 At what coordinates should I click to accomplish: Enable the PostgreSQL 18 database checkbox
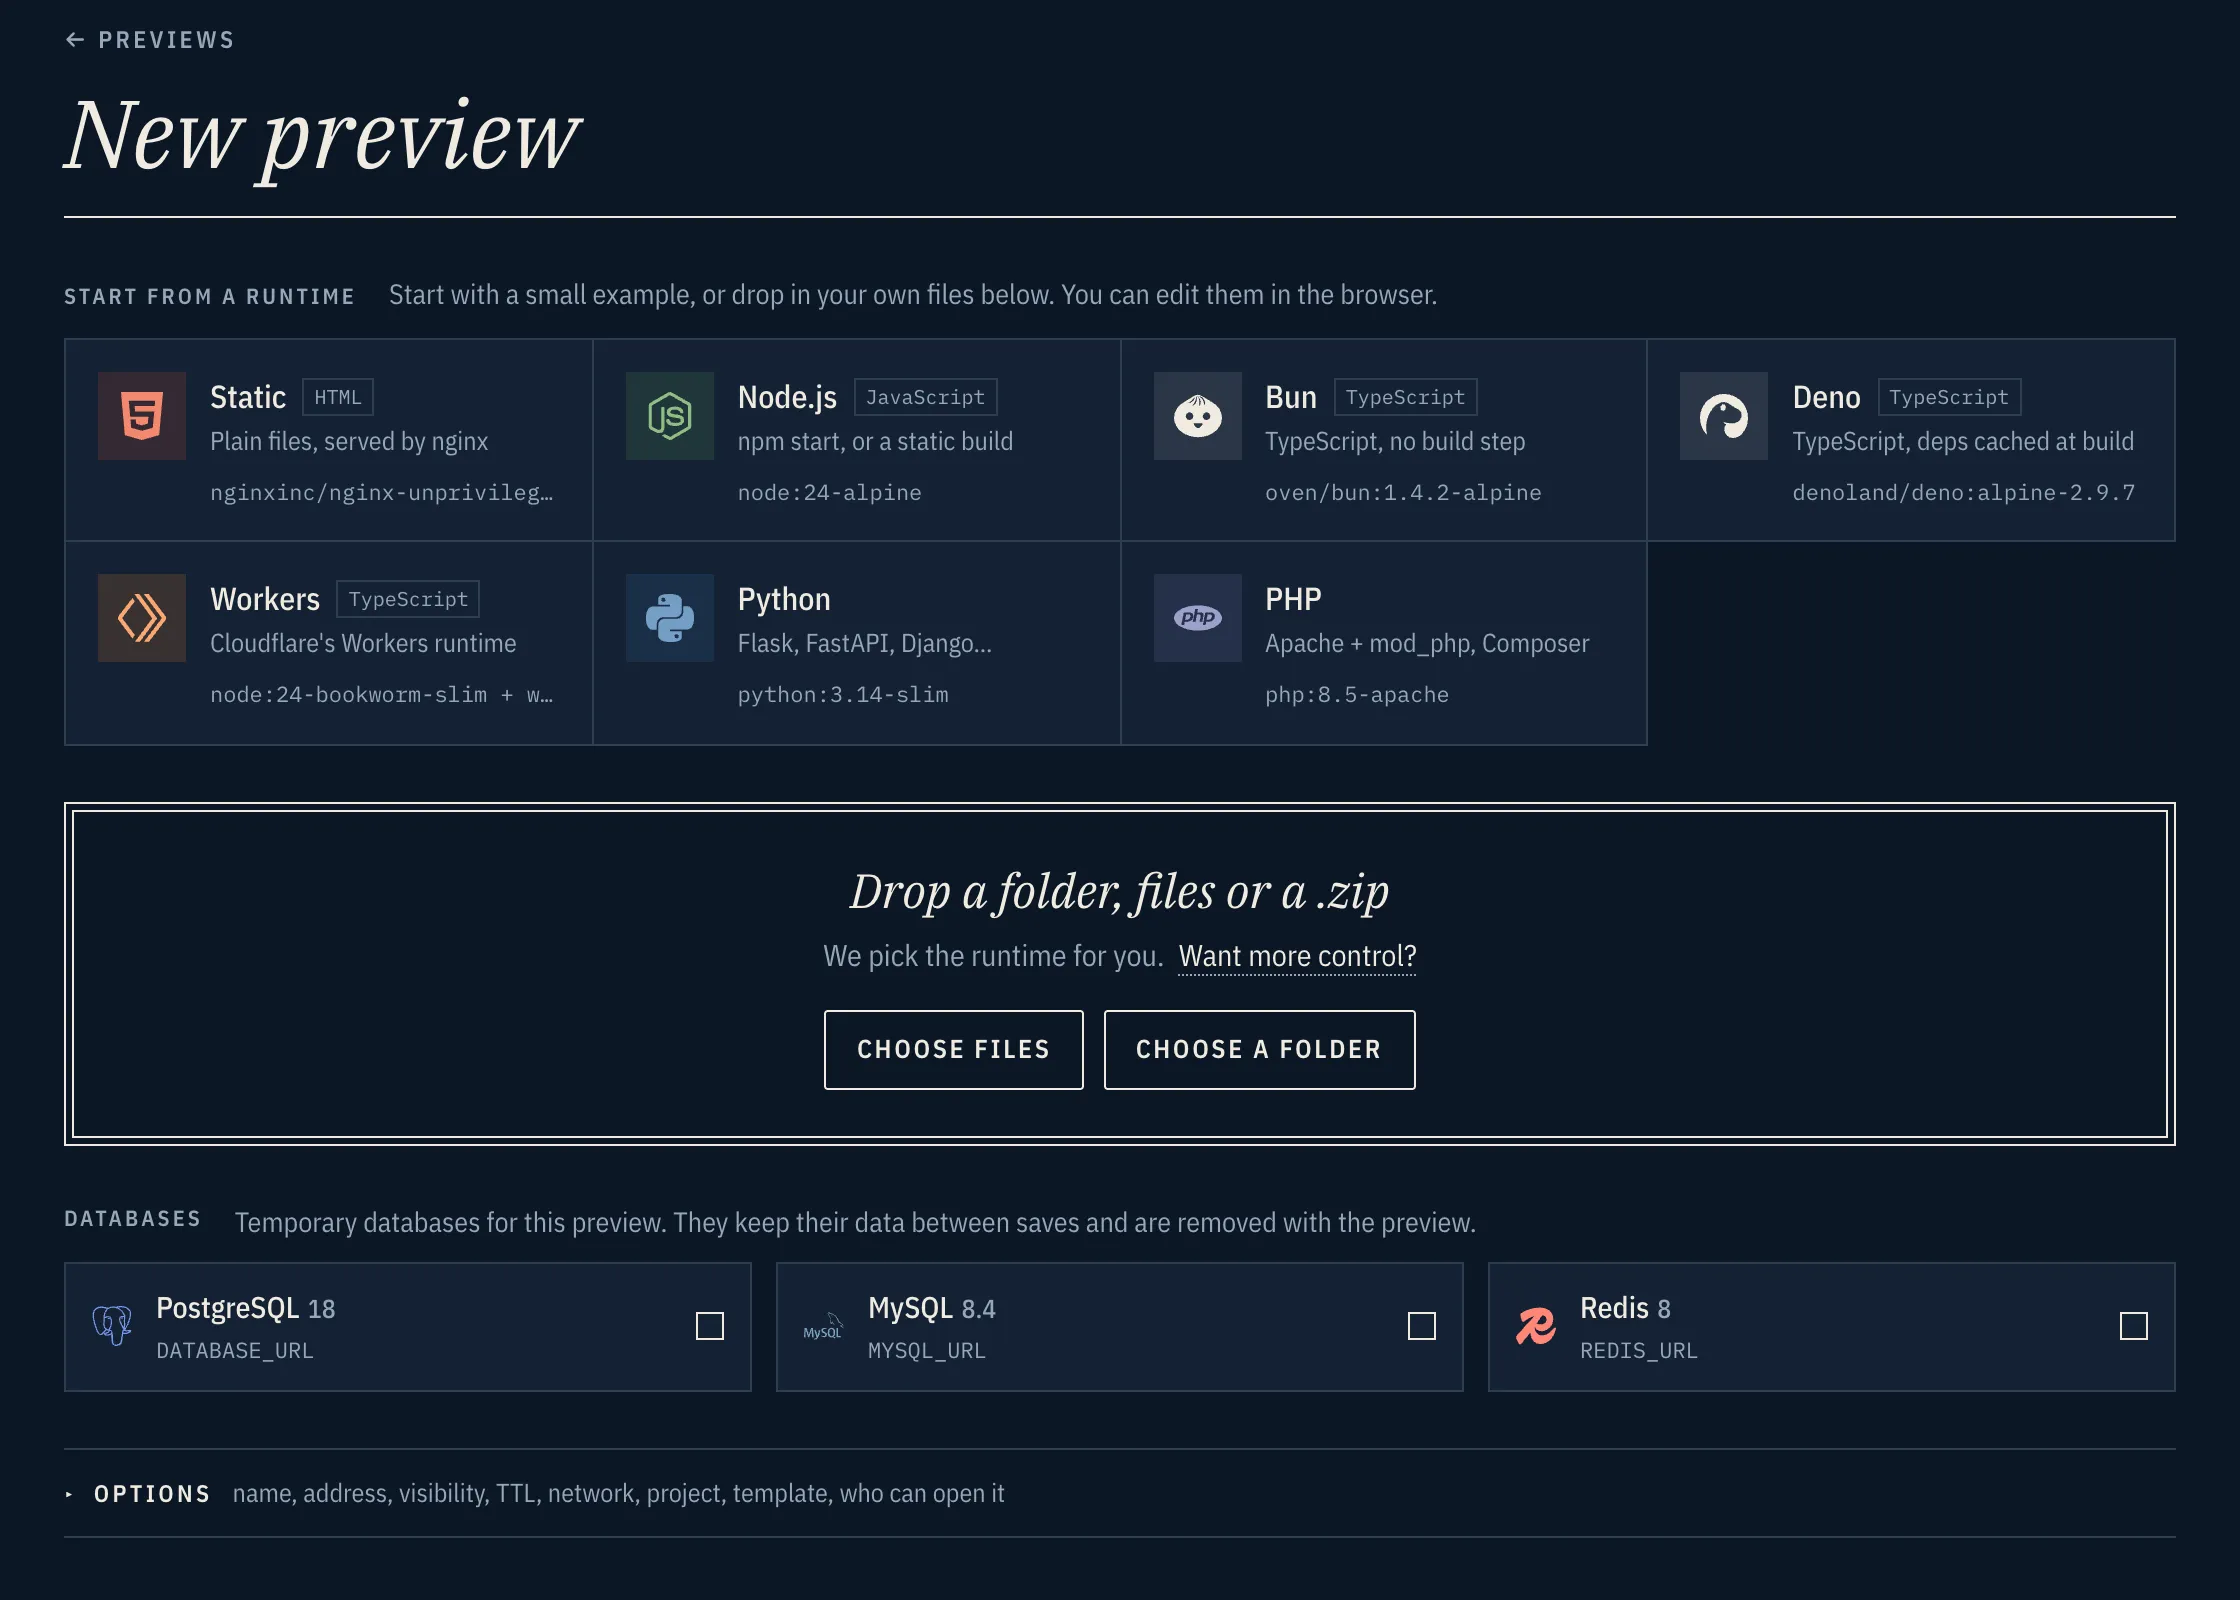(x=710, y=1326)
